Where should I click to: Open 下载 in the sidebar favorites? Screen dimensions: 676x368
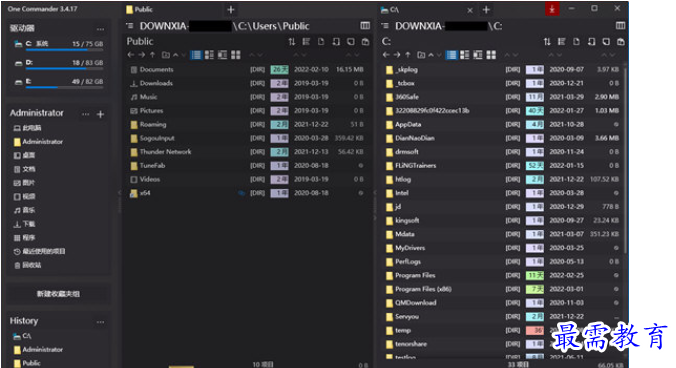[x=25, y=224]
